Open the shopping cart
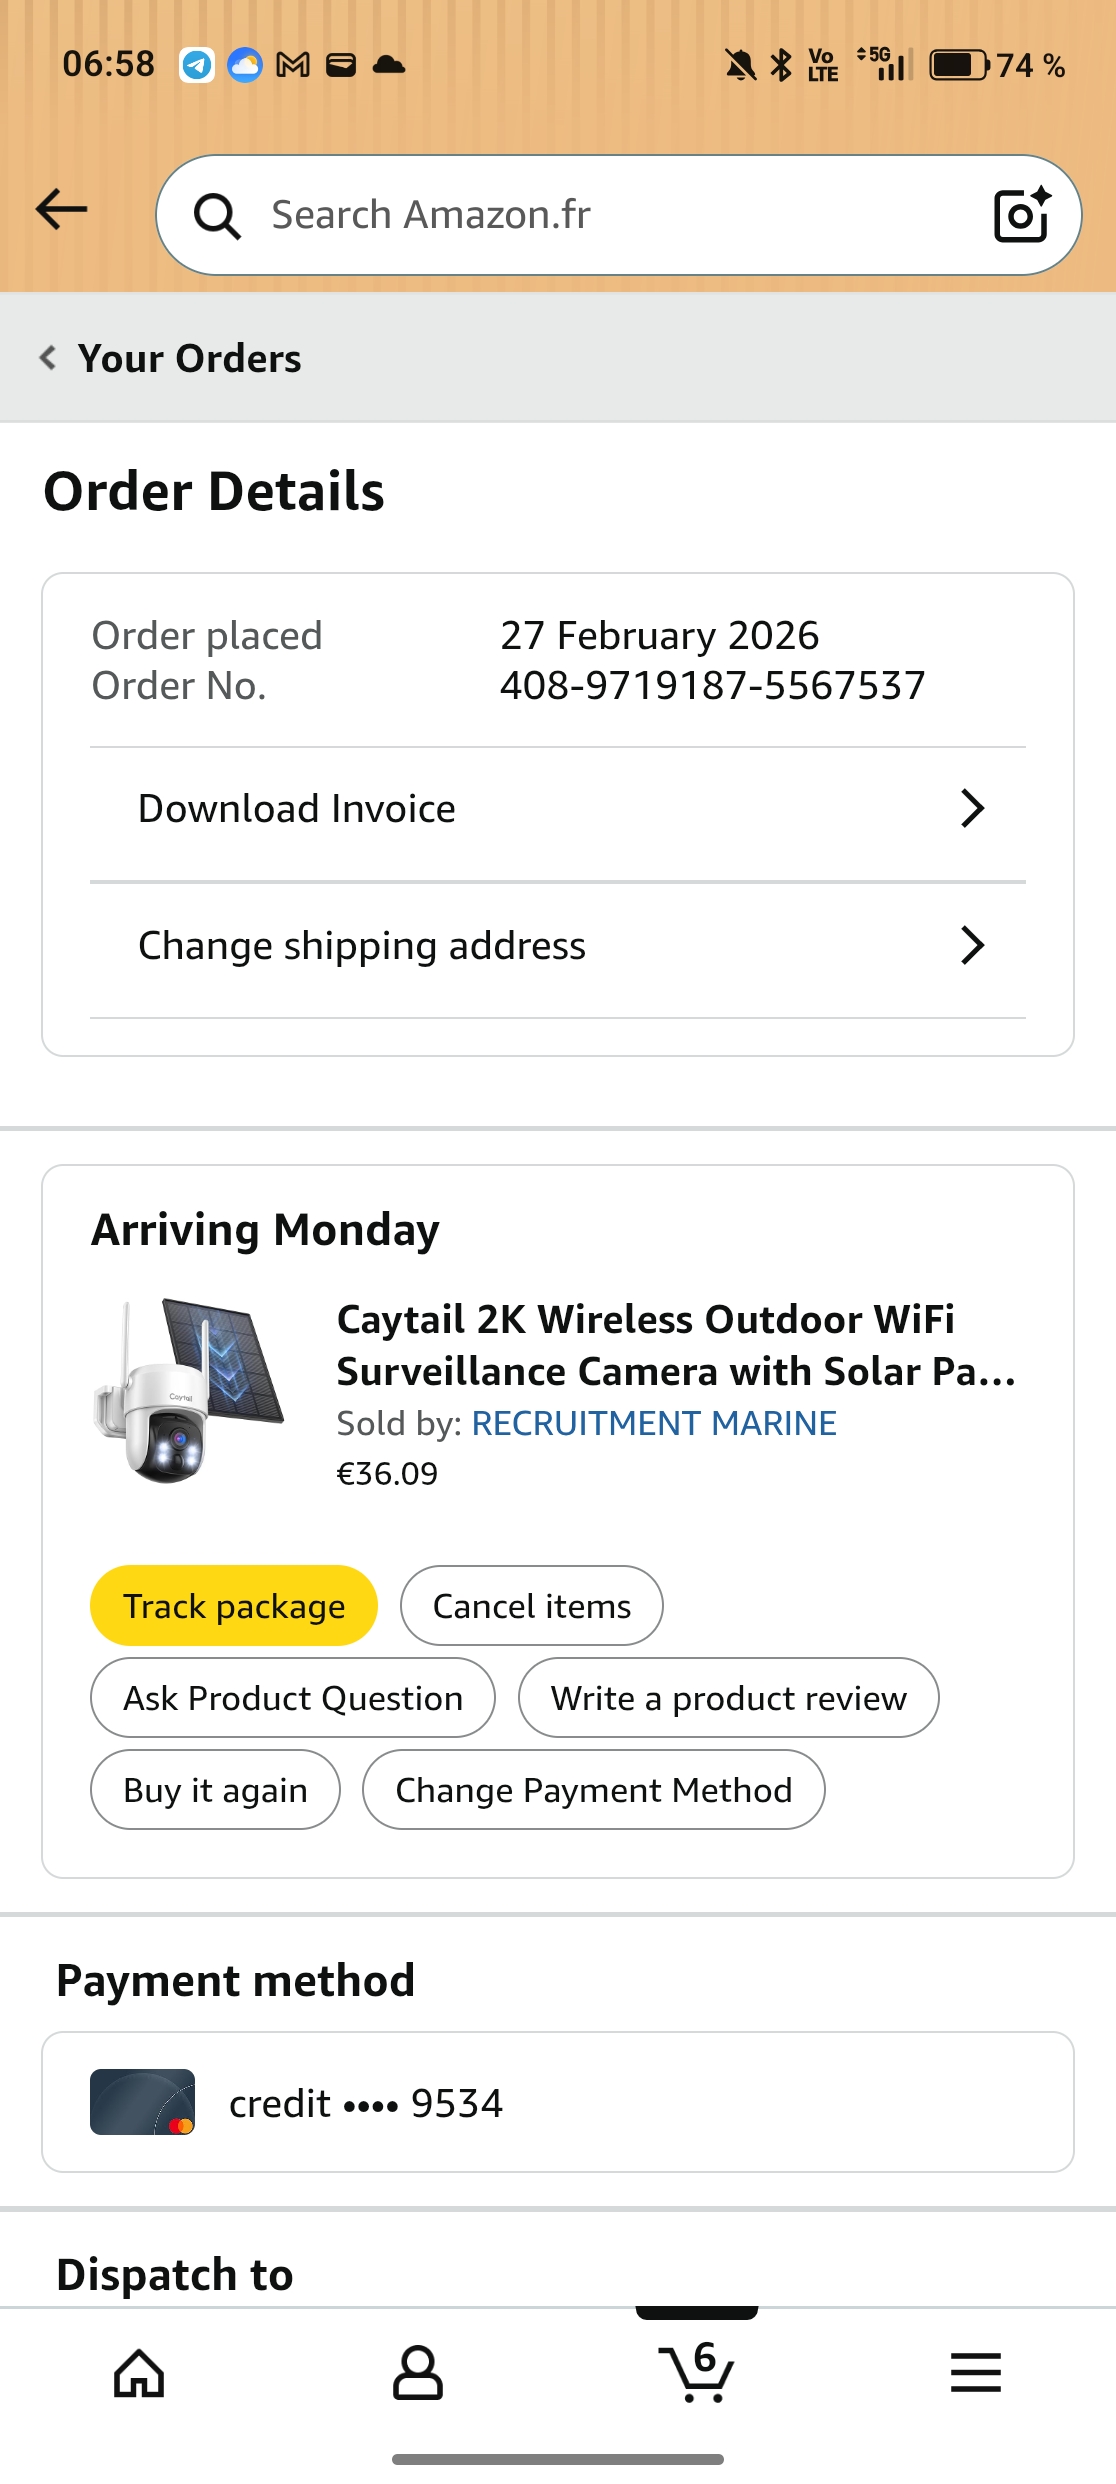Viewport: 1116px width, 2484px height. (x=696, y=2372)
